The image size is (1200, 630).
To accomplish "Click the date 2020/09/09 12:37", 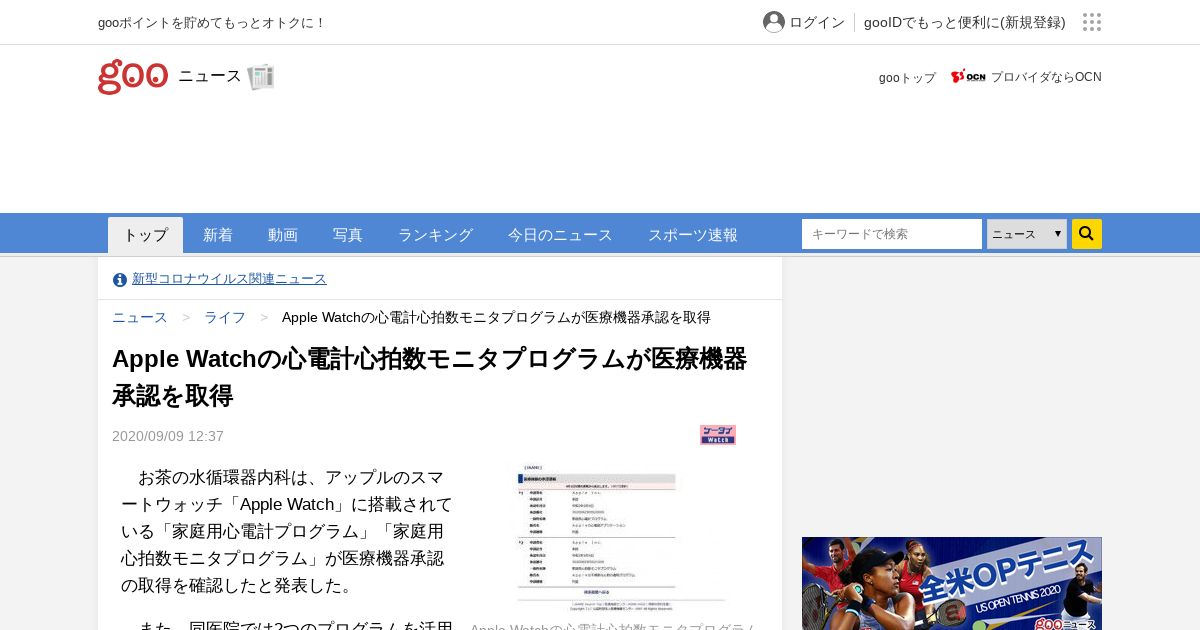I will 168,436.
